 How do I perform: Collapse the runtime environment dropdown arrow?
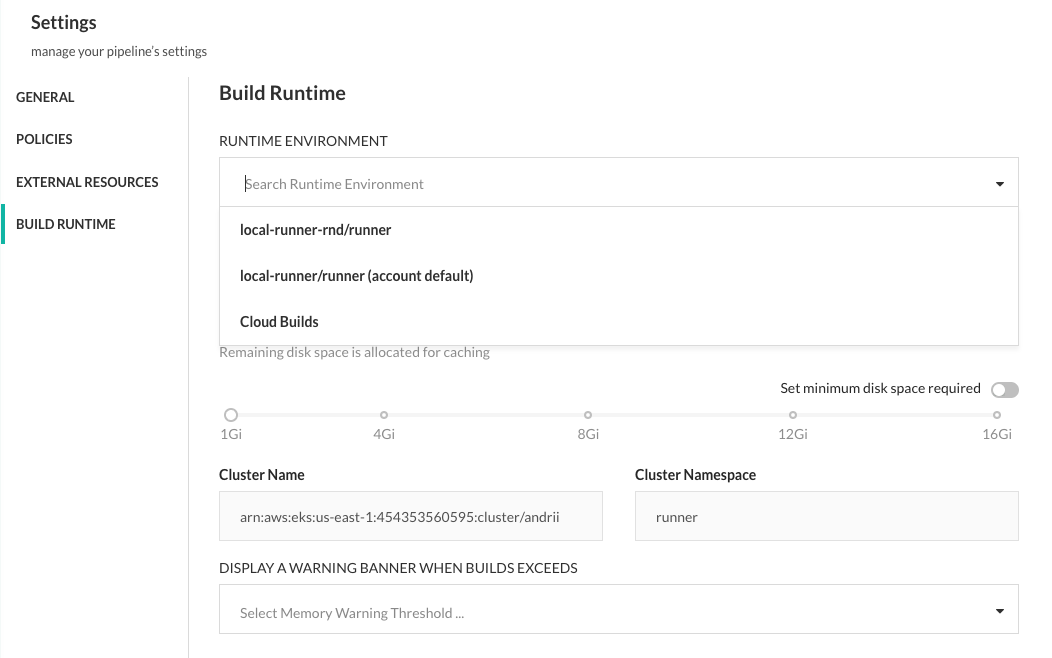(999, 184)
